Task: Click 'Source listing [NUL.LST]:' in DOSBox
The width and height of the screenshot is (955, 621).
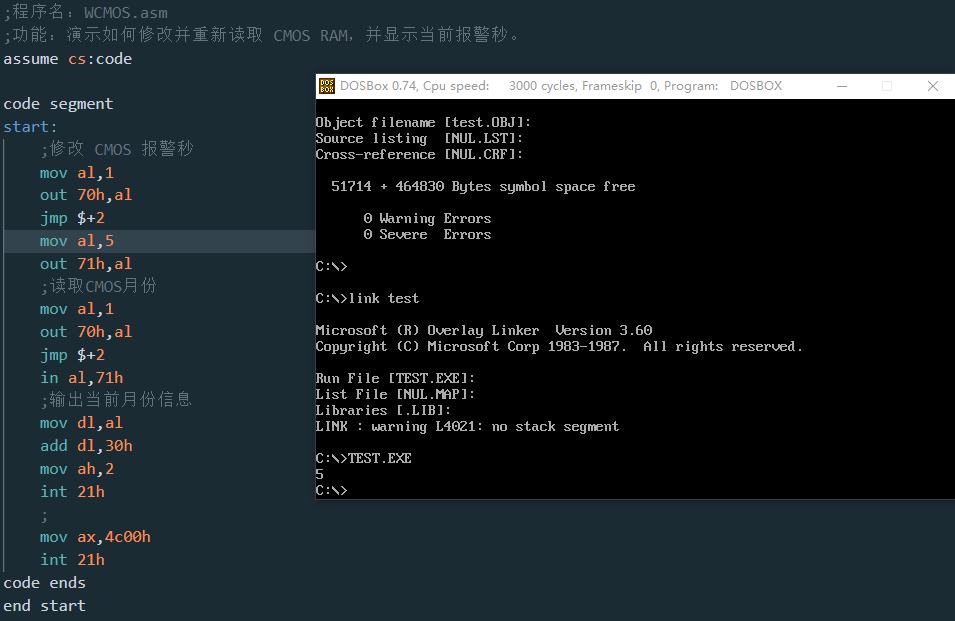Action: tap(419, 138)
